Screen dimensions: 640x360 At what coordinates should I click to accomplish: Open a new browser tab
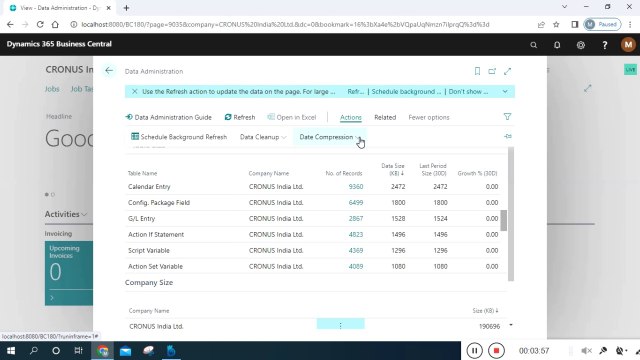coord(126,8)
